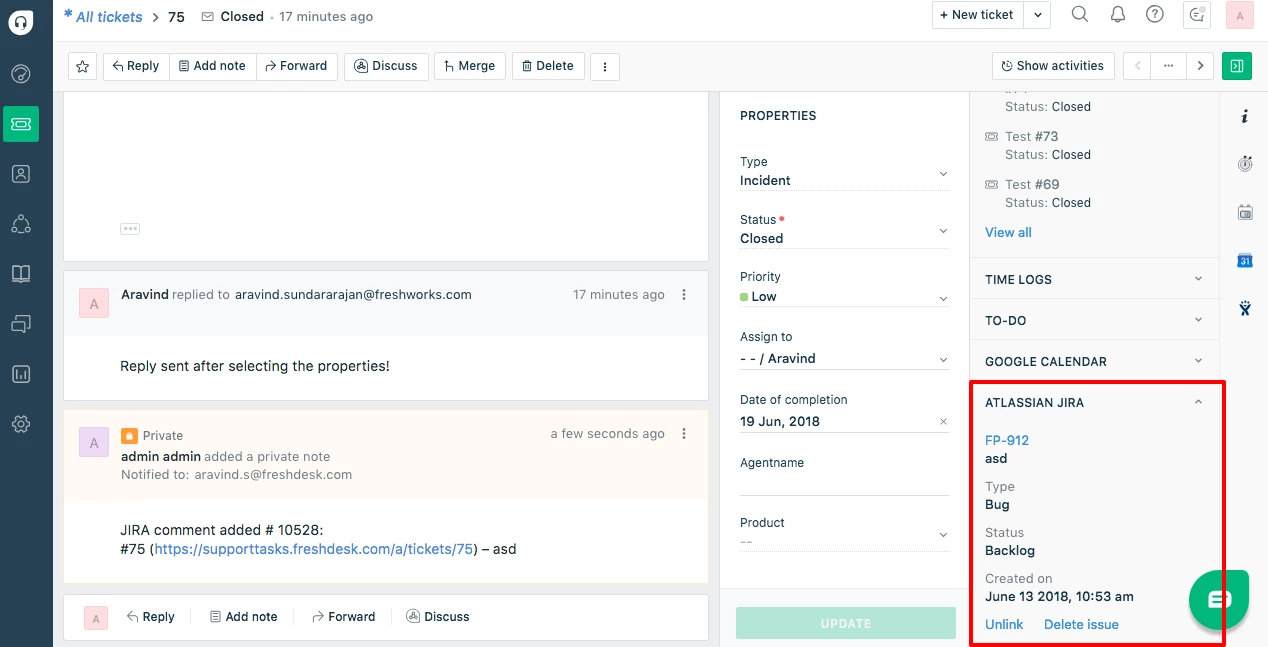This screenshot has height=647, width=1268.
Task: Collapse the ATLASSIAN JIRA section
Action: click(x=1198, y=403)
